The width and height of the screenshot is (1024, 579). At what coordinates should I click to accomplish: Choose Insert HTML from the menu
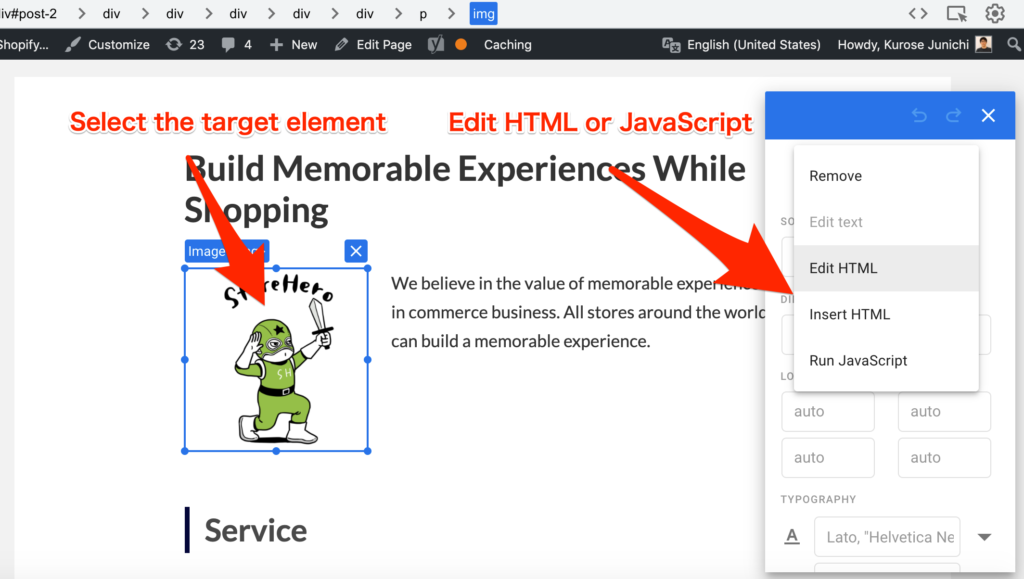pos(886,315)
